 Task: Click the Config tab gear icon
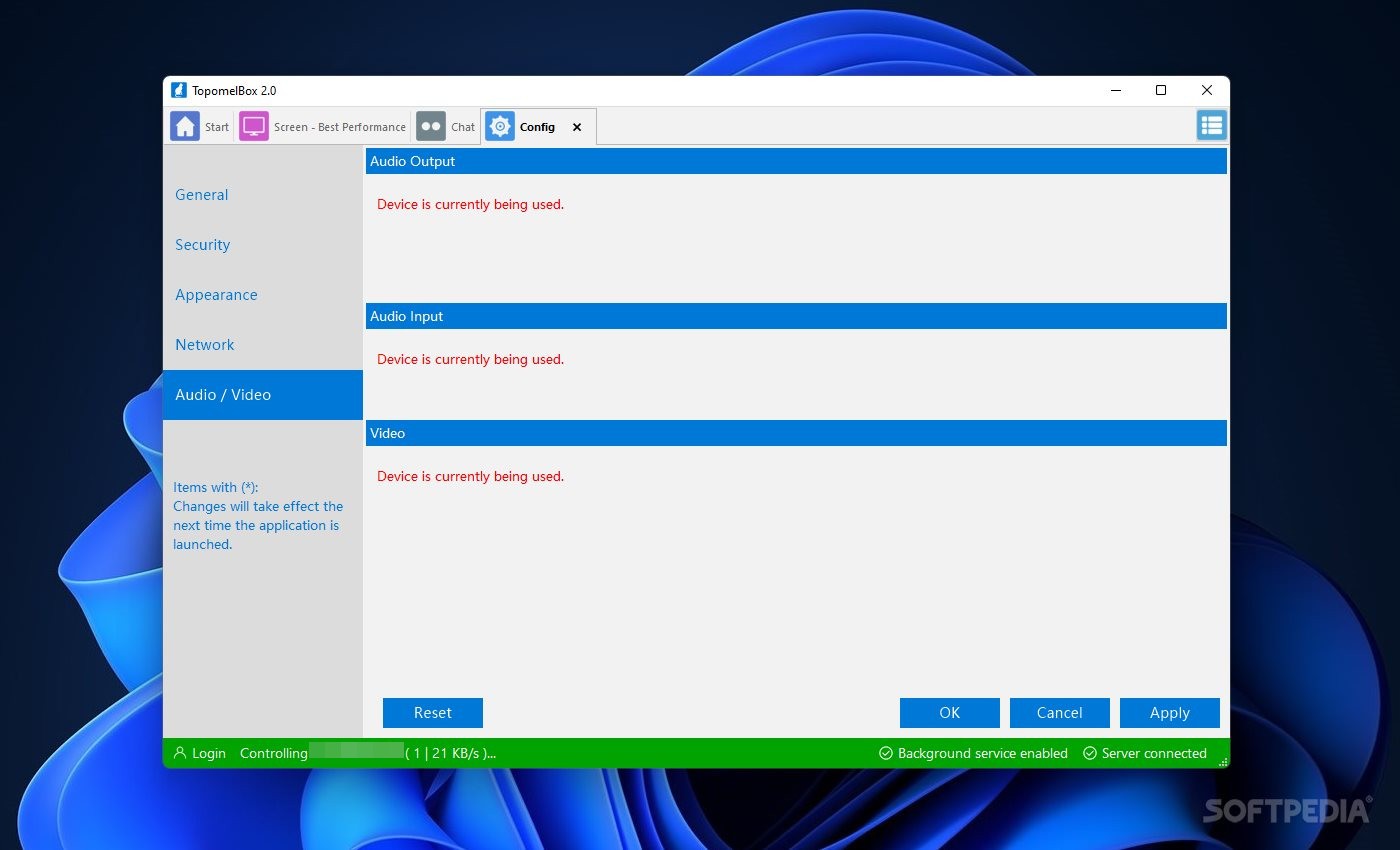click(500, 127)
